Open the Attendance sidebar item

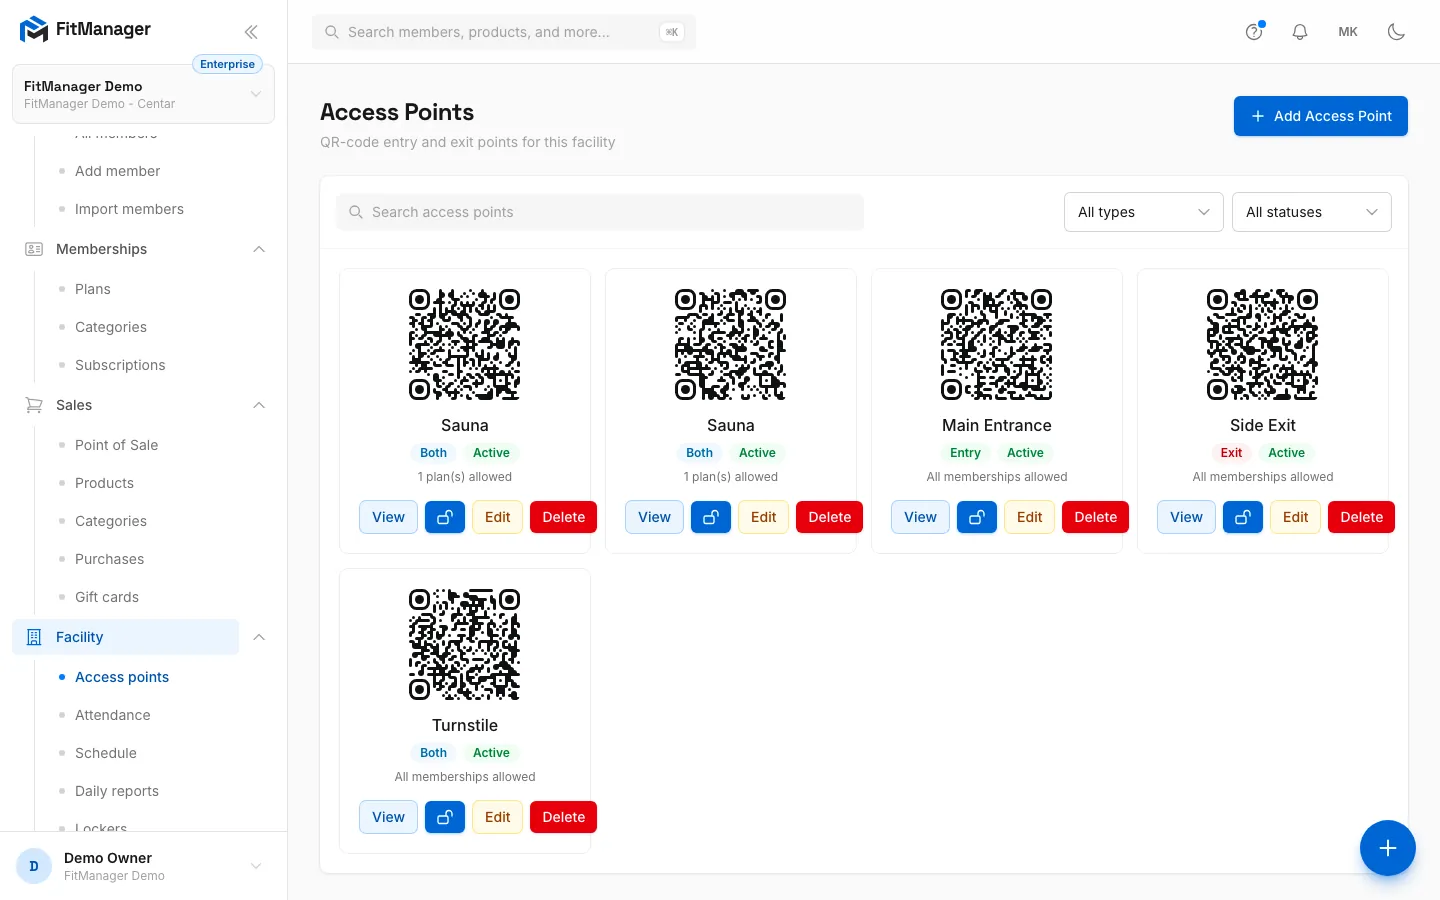click(113, 715)
